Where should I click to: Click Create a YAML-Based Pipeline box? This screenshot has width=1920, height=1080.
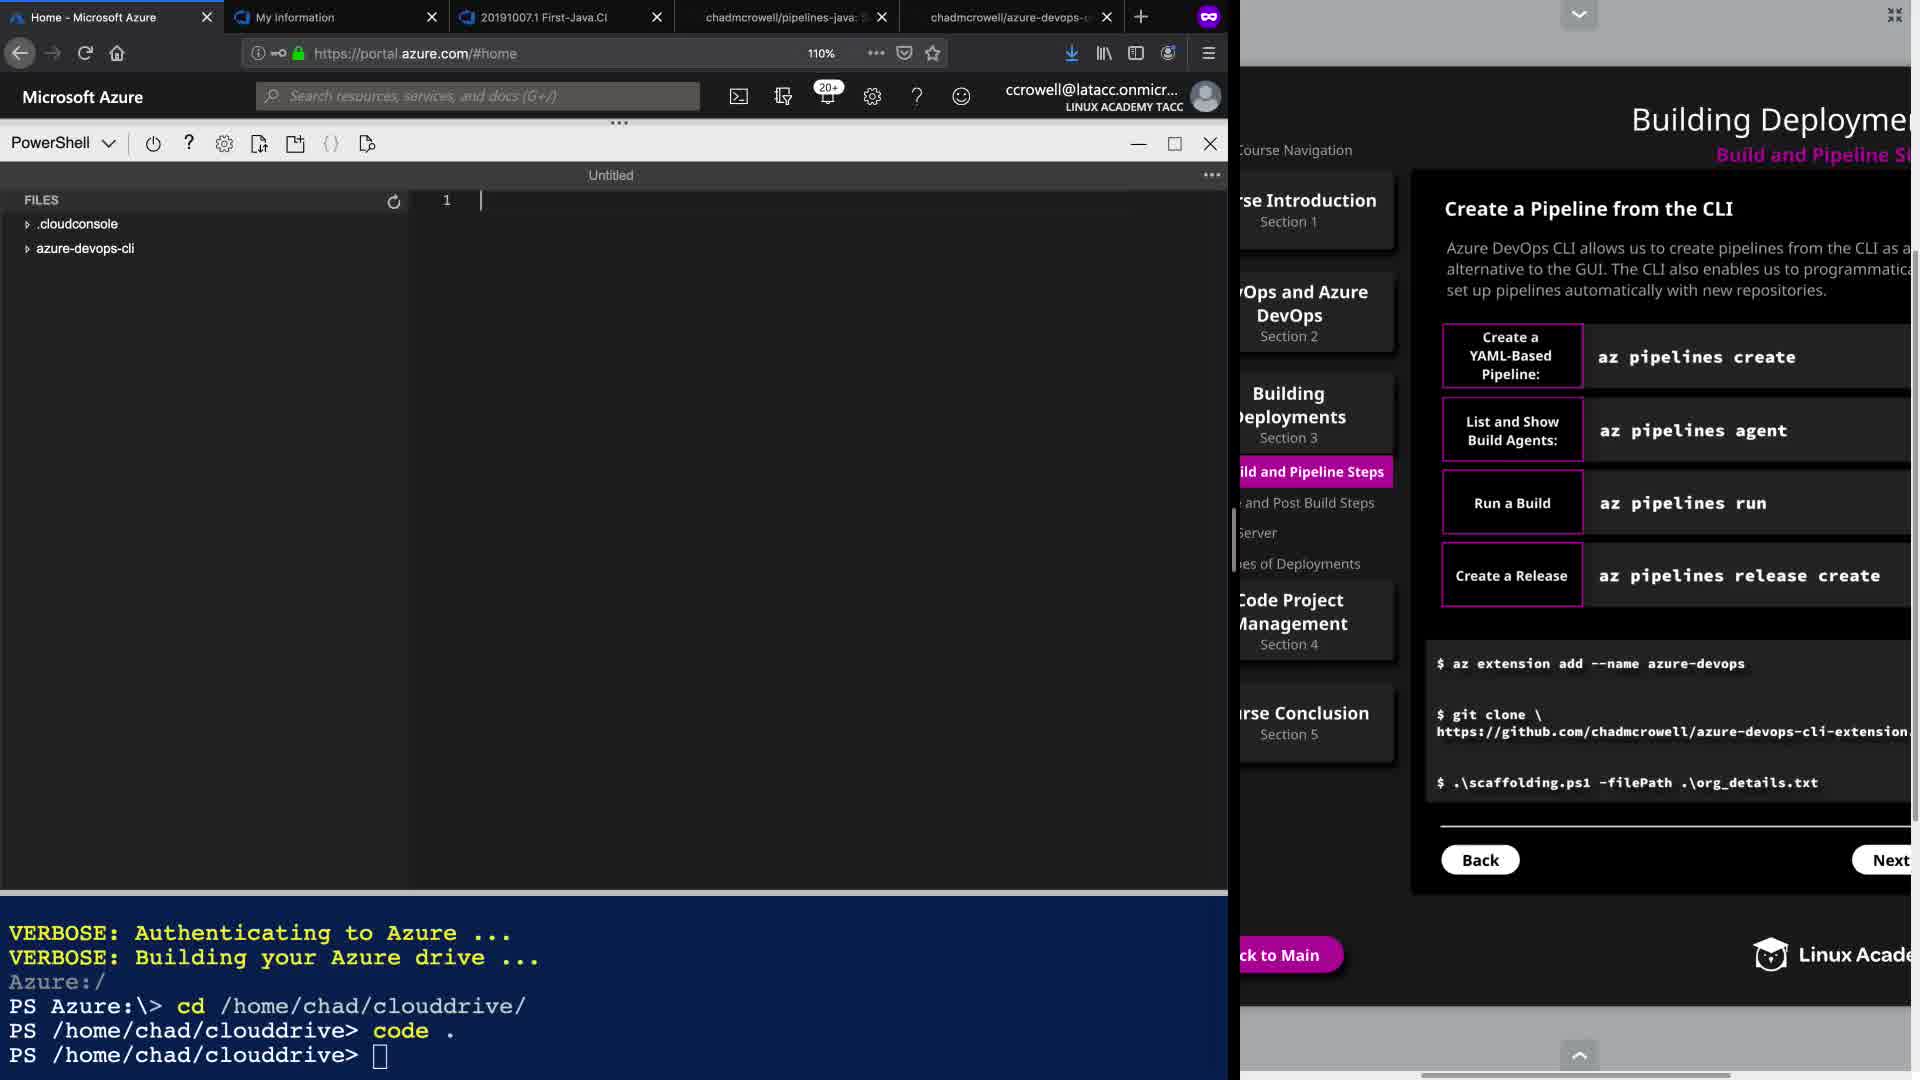tap(1511, 356)
